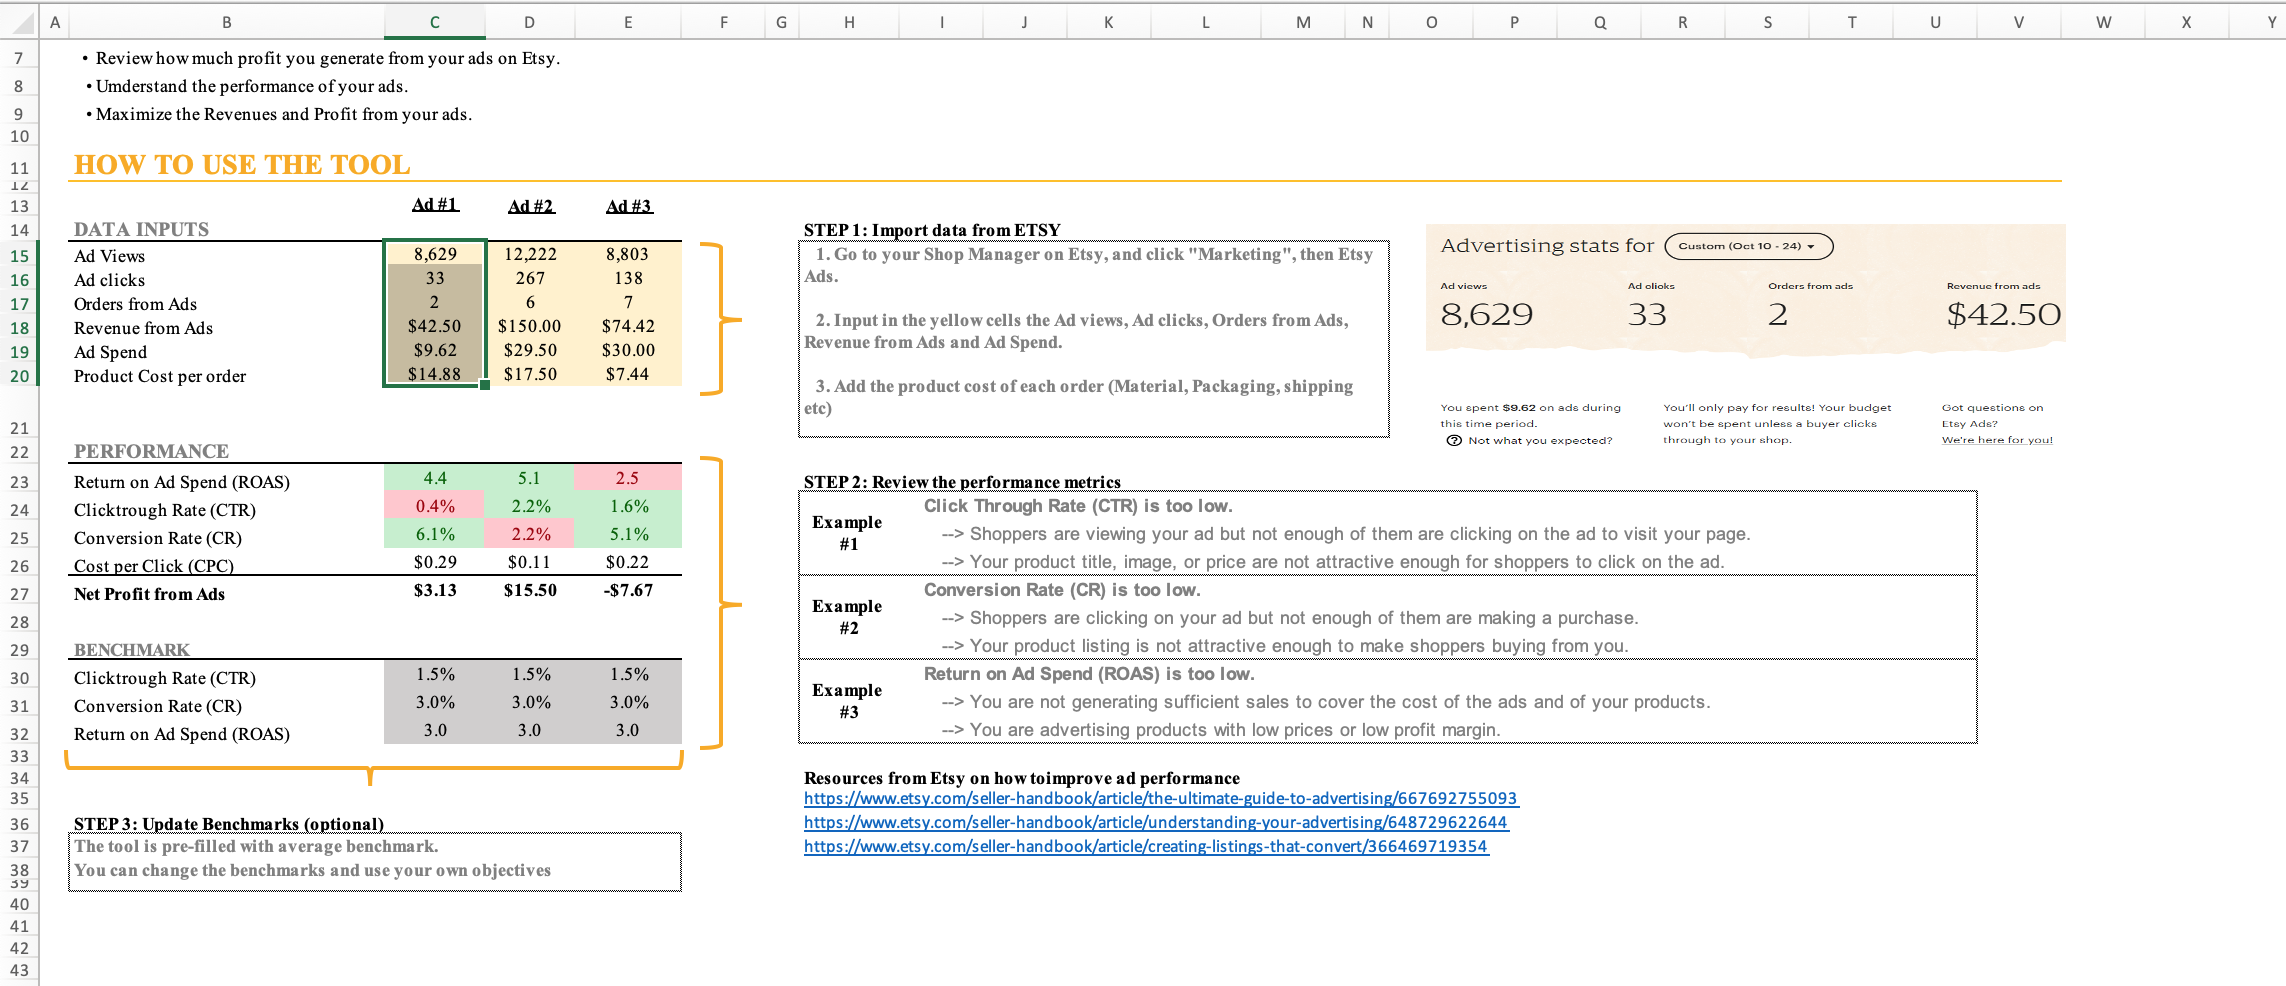2286x986 pixels.
Task: Click the BENCHMARK section label
Action: tap(132, 650)
